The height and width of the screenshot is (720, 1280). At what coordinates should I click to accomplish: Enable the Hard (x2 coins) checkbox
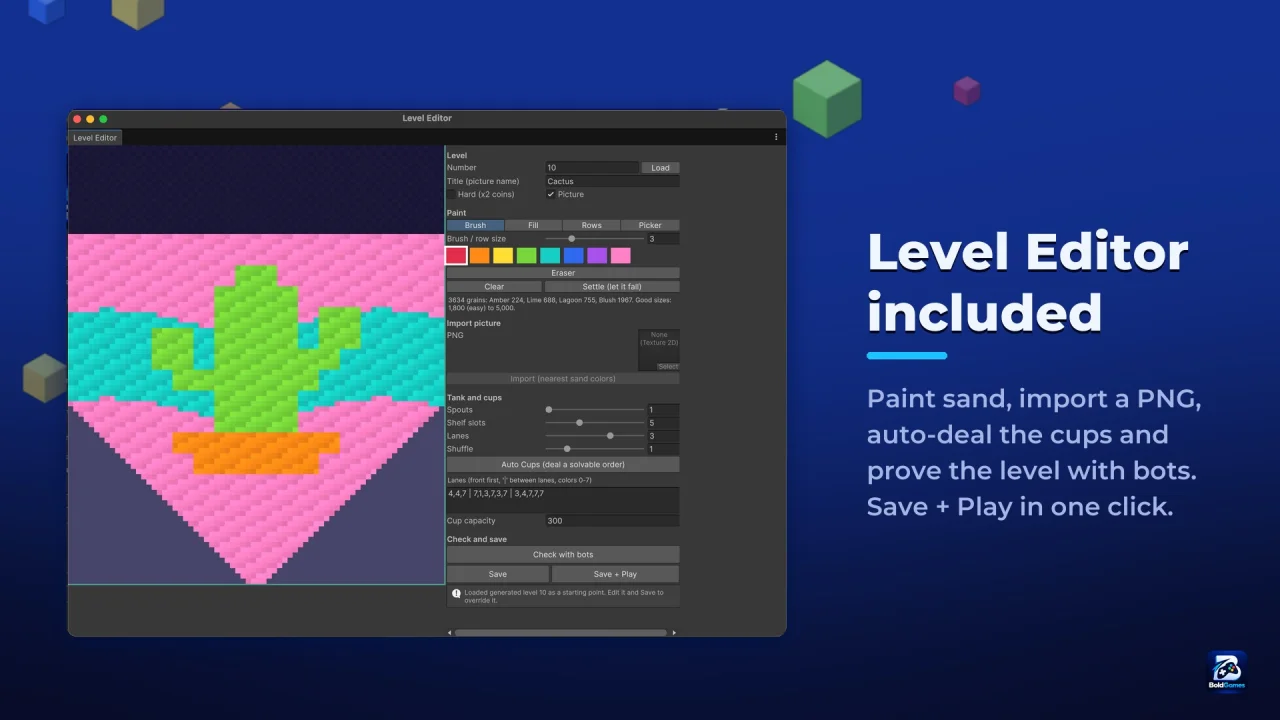pyautogui.click(x=451, y=194)
